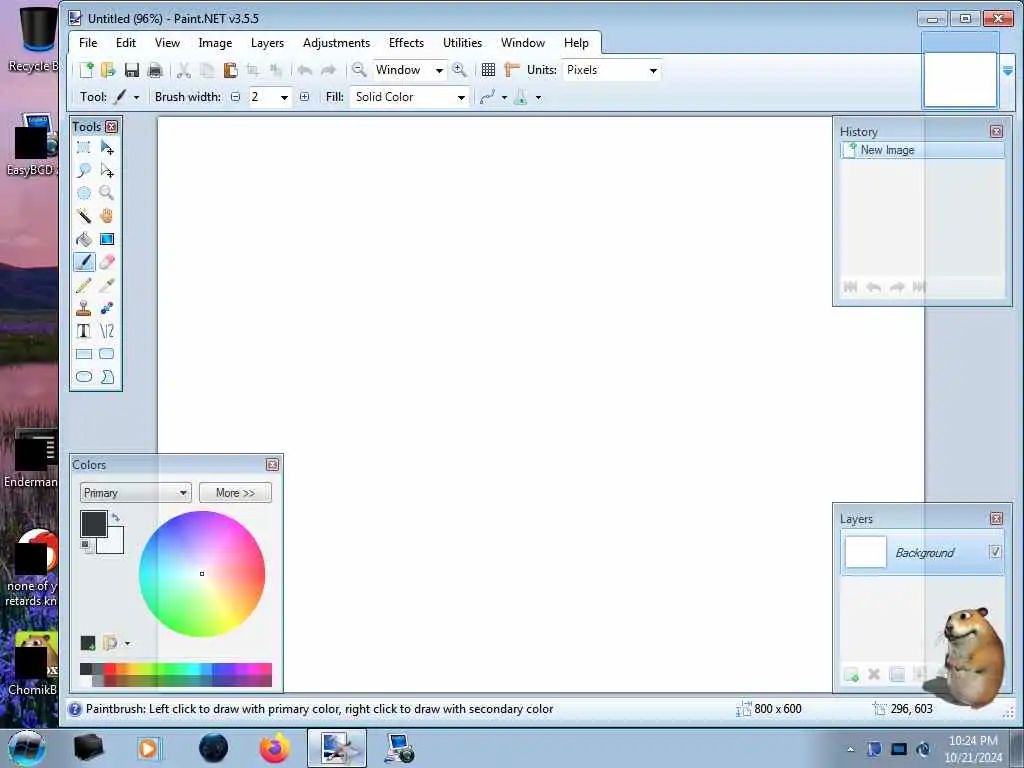1024x768 pixels.
Task: Select the Rectangle shape tool
Action: point(84,354)
